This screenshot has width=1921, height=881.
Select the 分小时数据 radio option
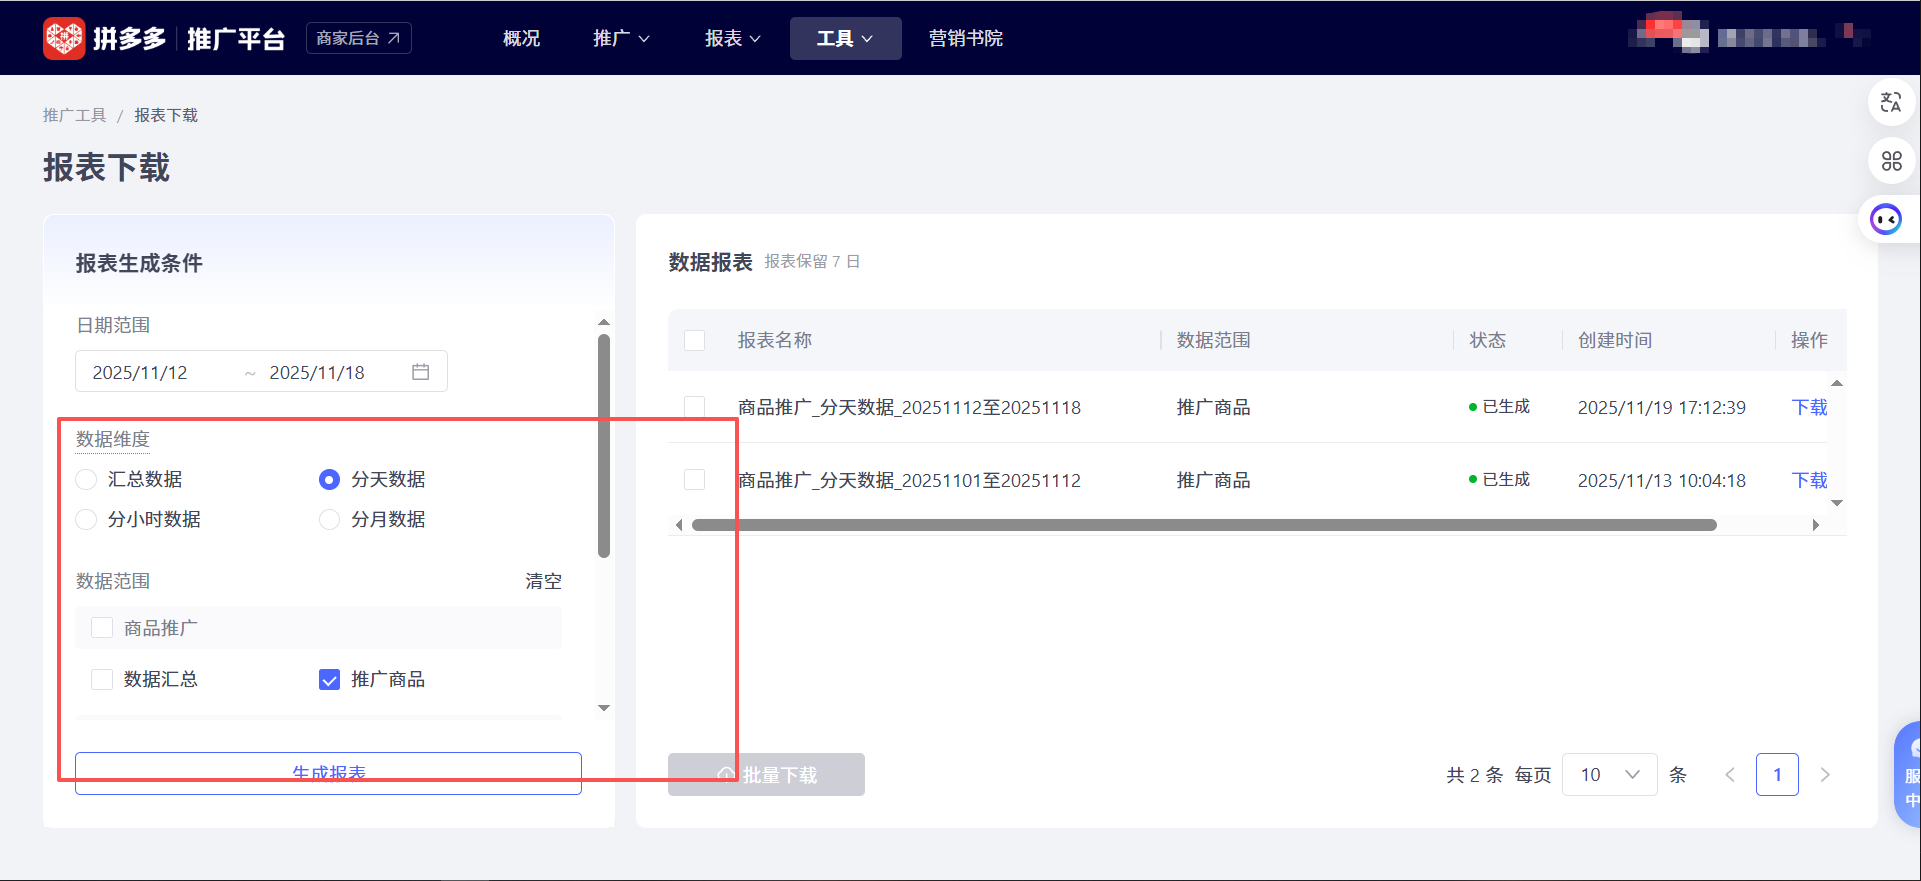click(87, 520)
